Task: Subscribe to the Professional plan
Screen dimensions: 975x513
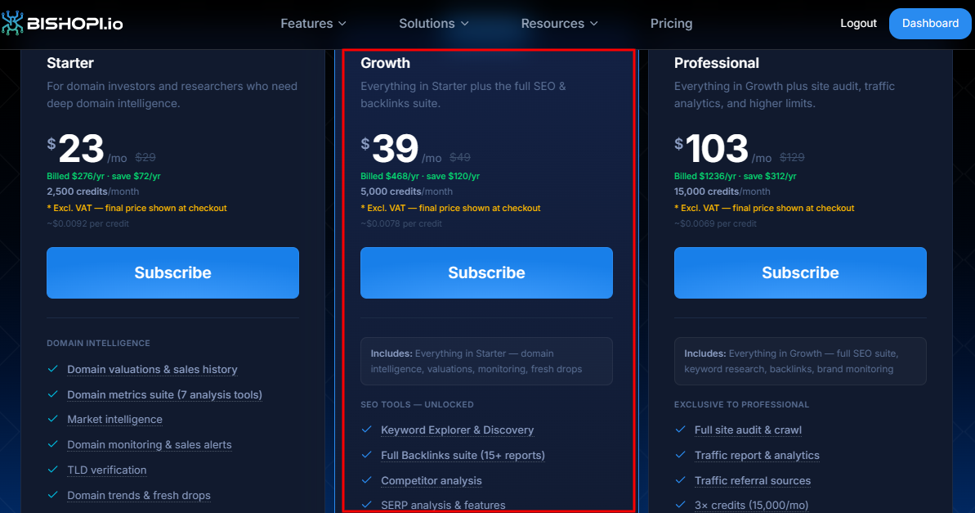Action: point(800,272)
